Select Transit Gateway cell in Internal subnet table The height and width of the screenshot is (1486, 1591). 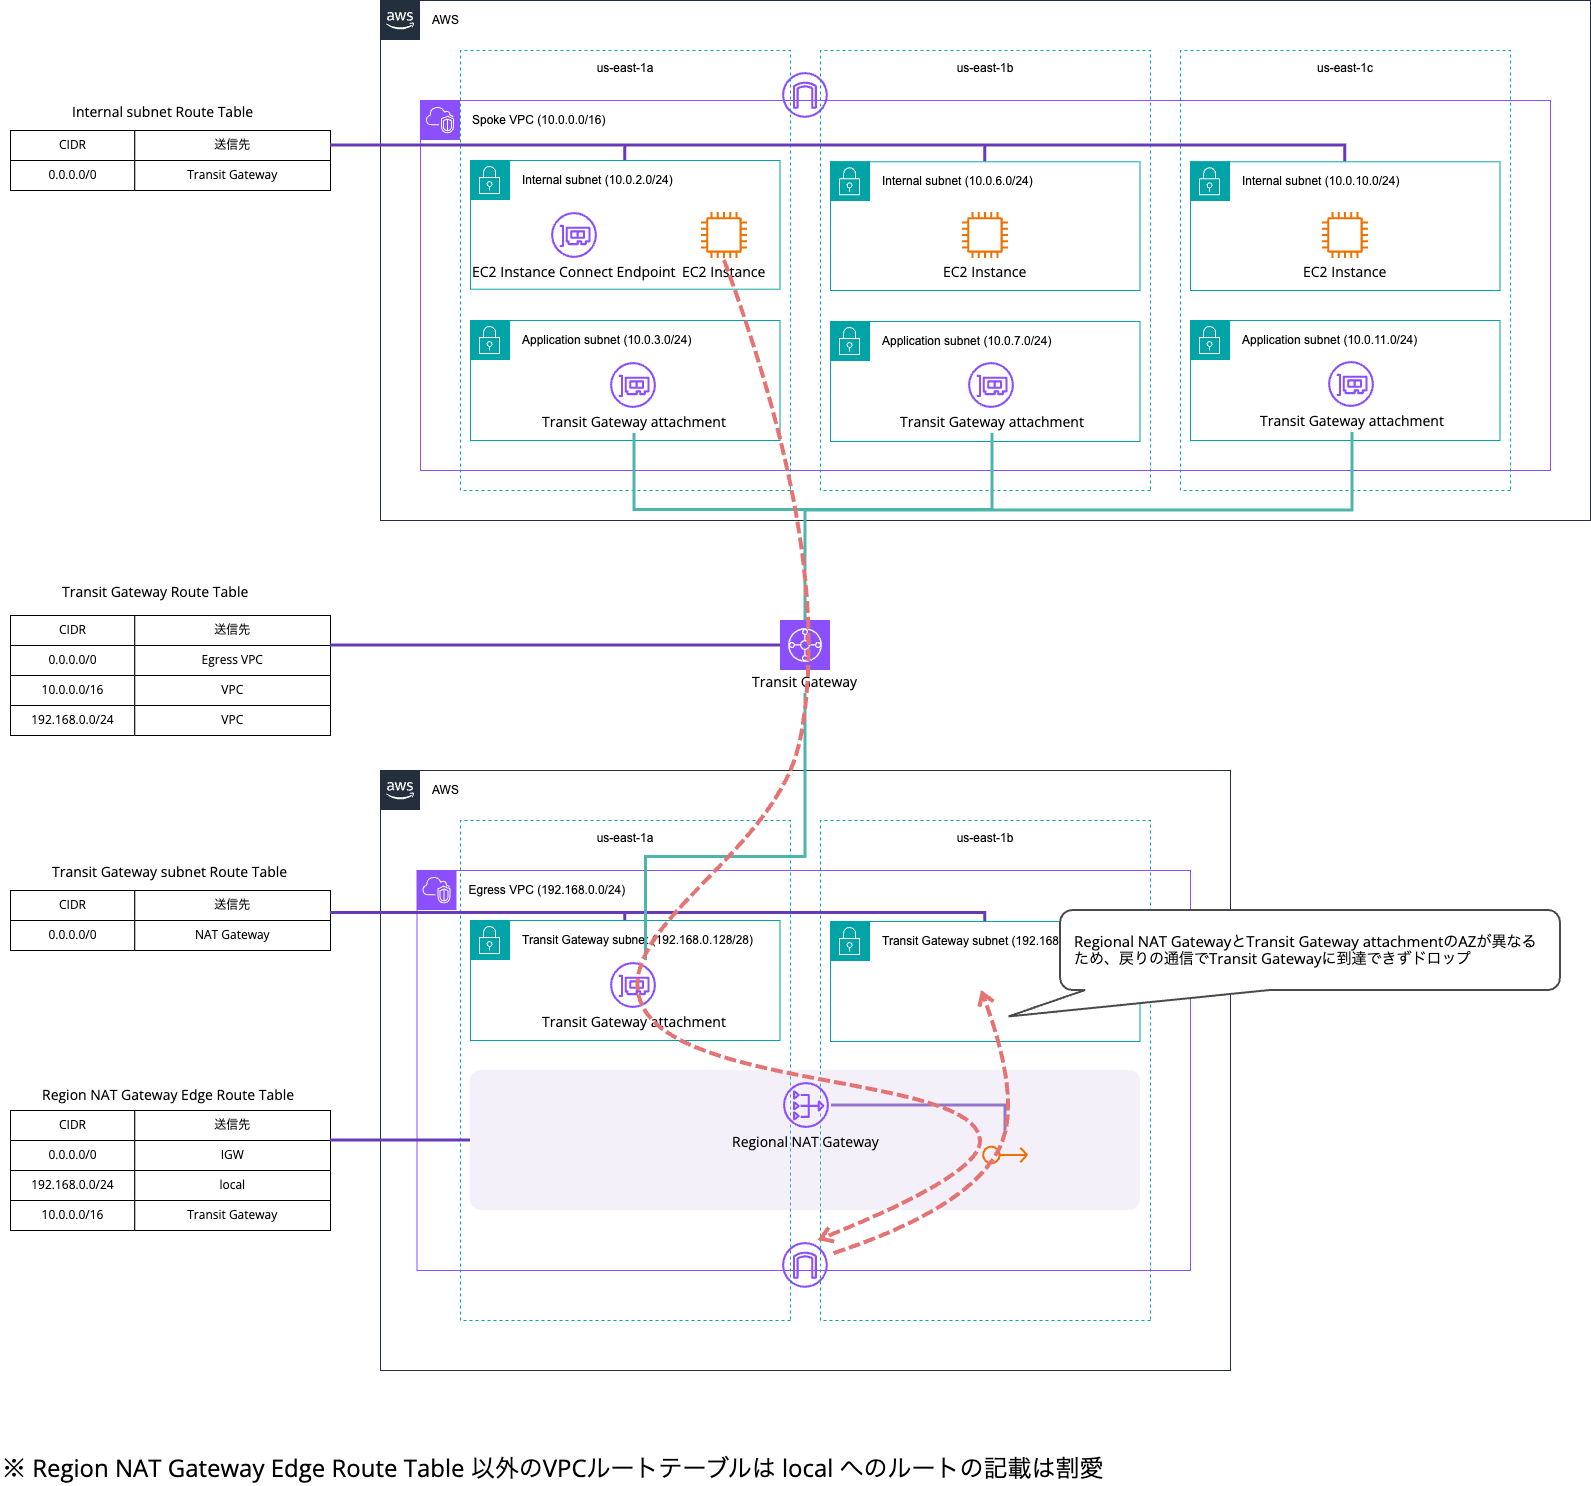(232, 175)
